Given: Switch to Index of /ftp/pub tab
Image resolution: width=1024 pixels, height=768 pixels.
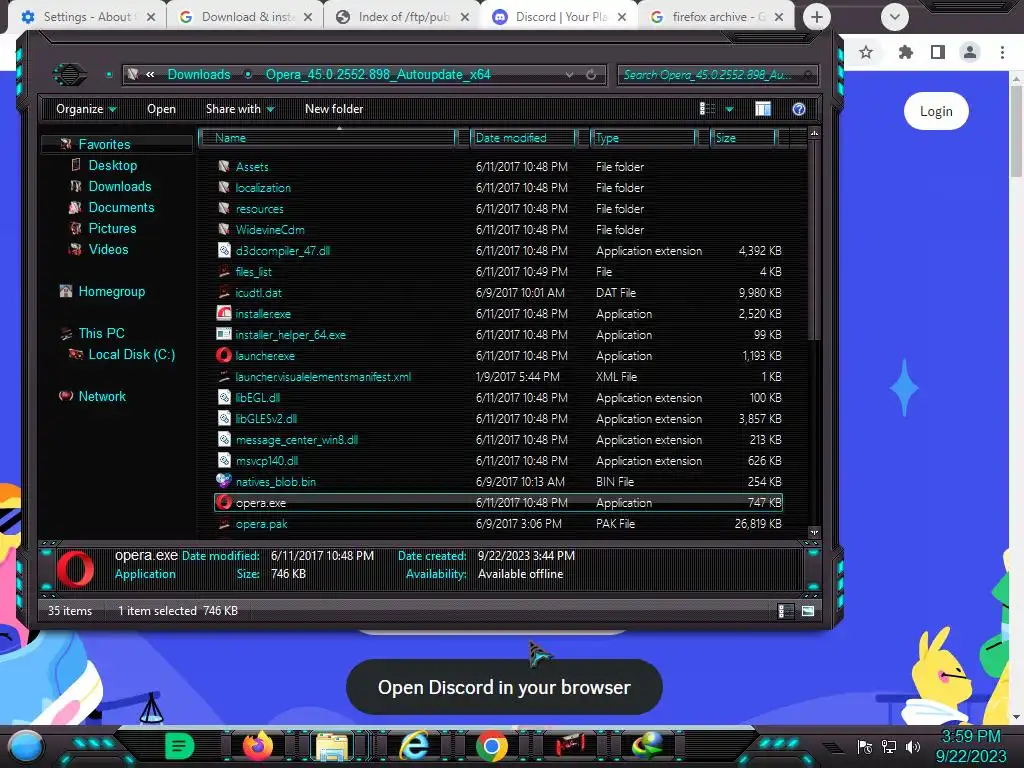Looking at the screenshot, I should [403, 17].
